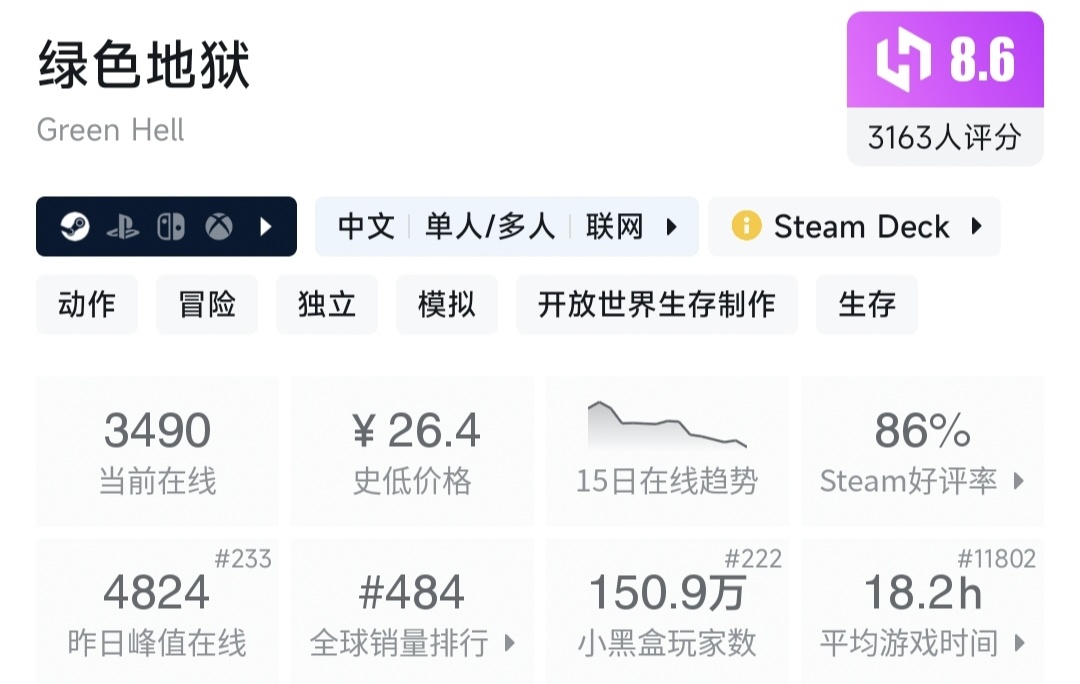The width and height of the screenshot is (1080, 684).
Task: Click the Xbox platform icon
Action: click(219, 227)
